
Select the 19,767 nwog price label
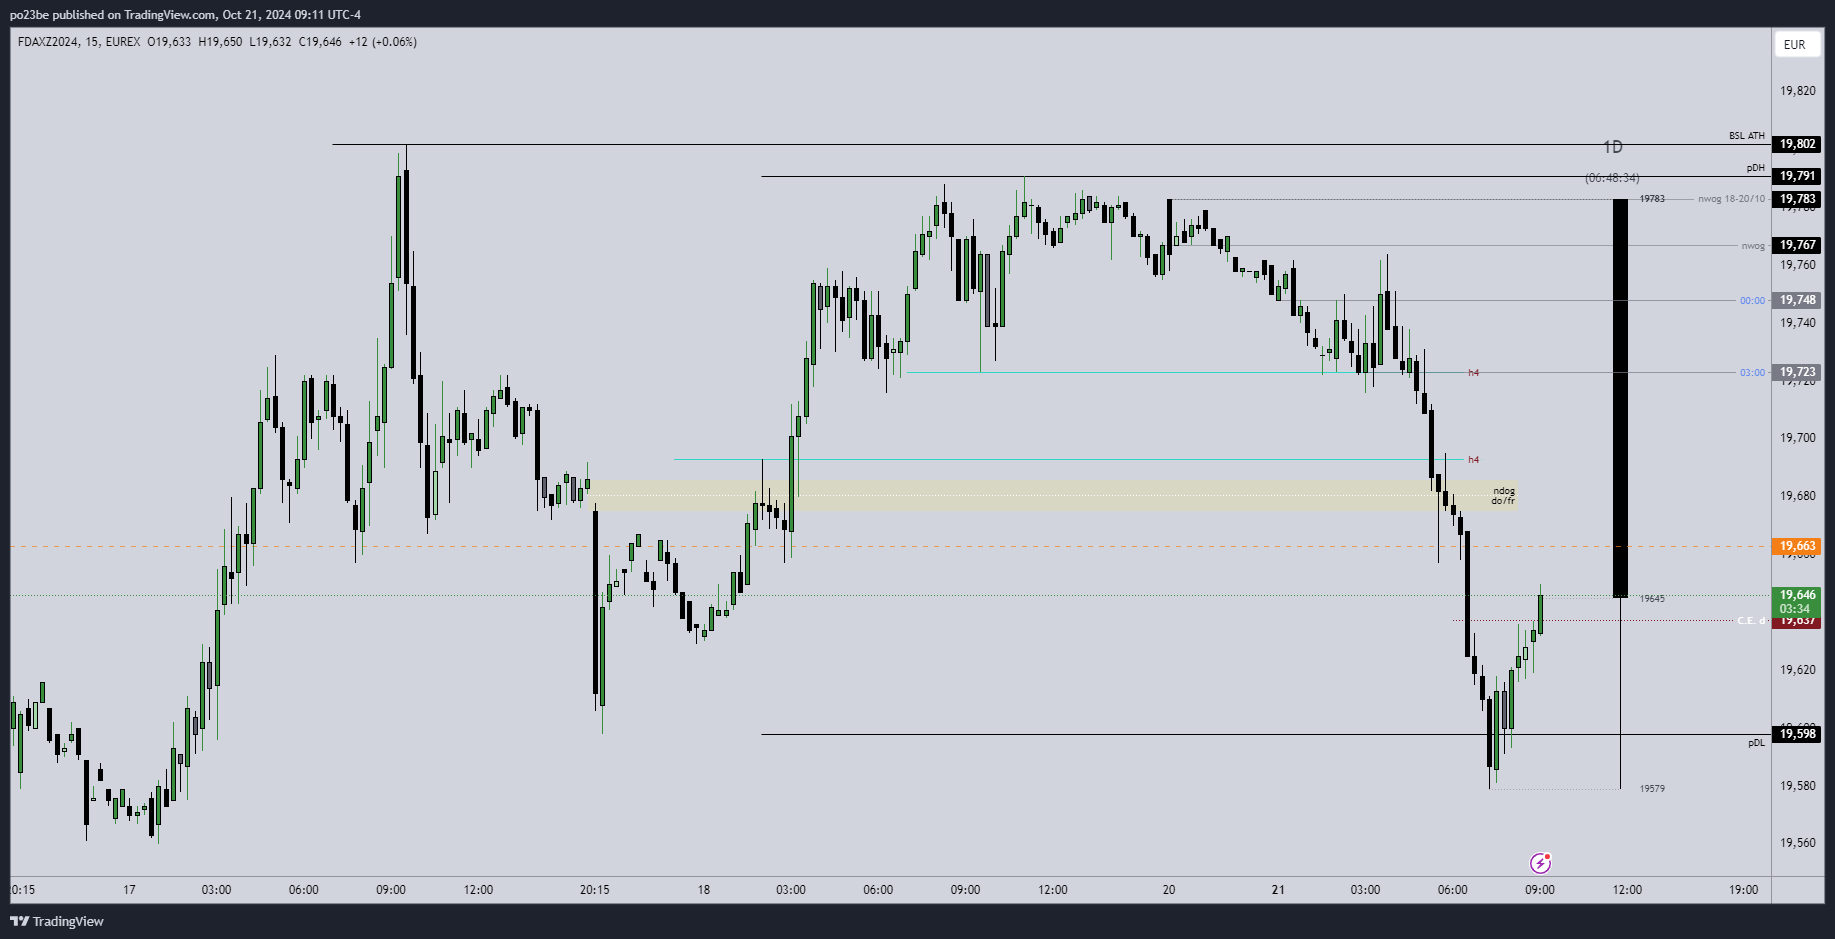[x=1797, y=245]
